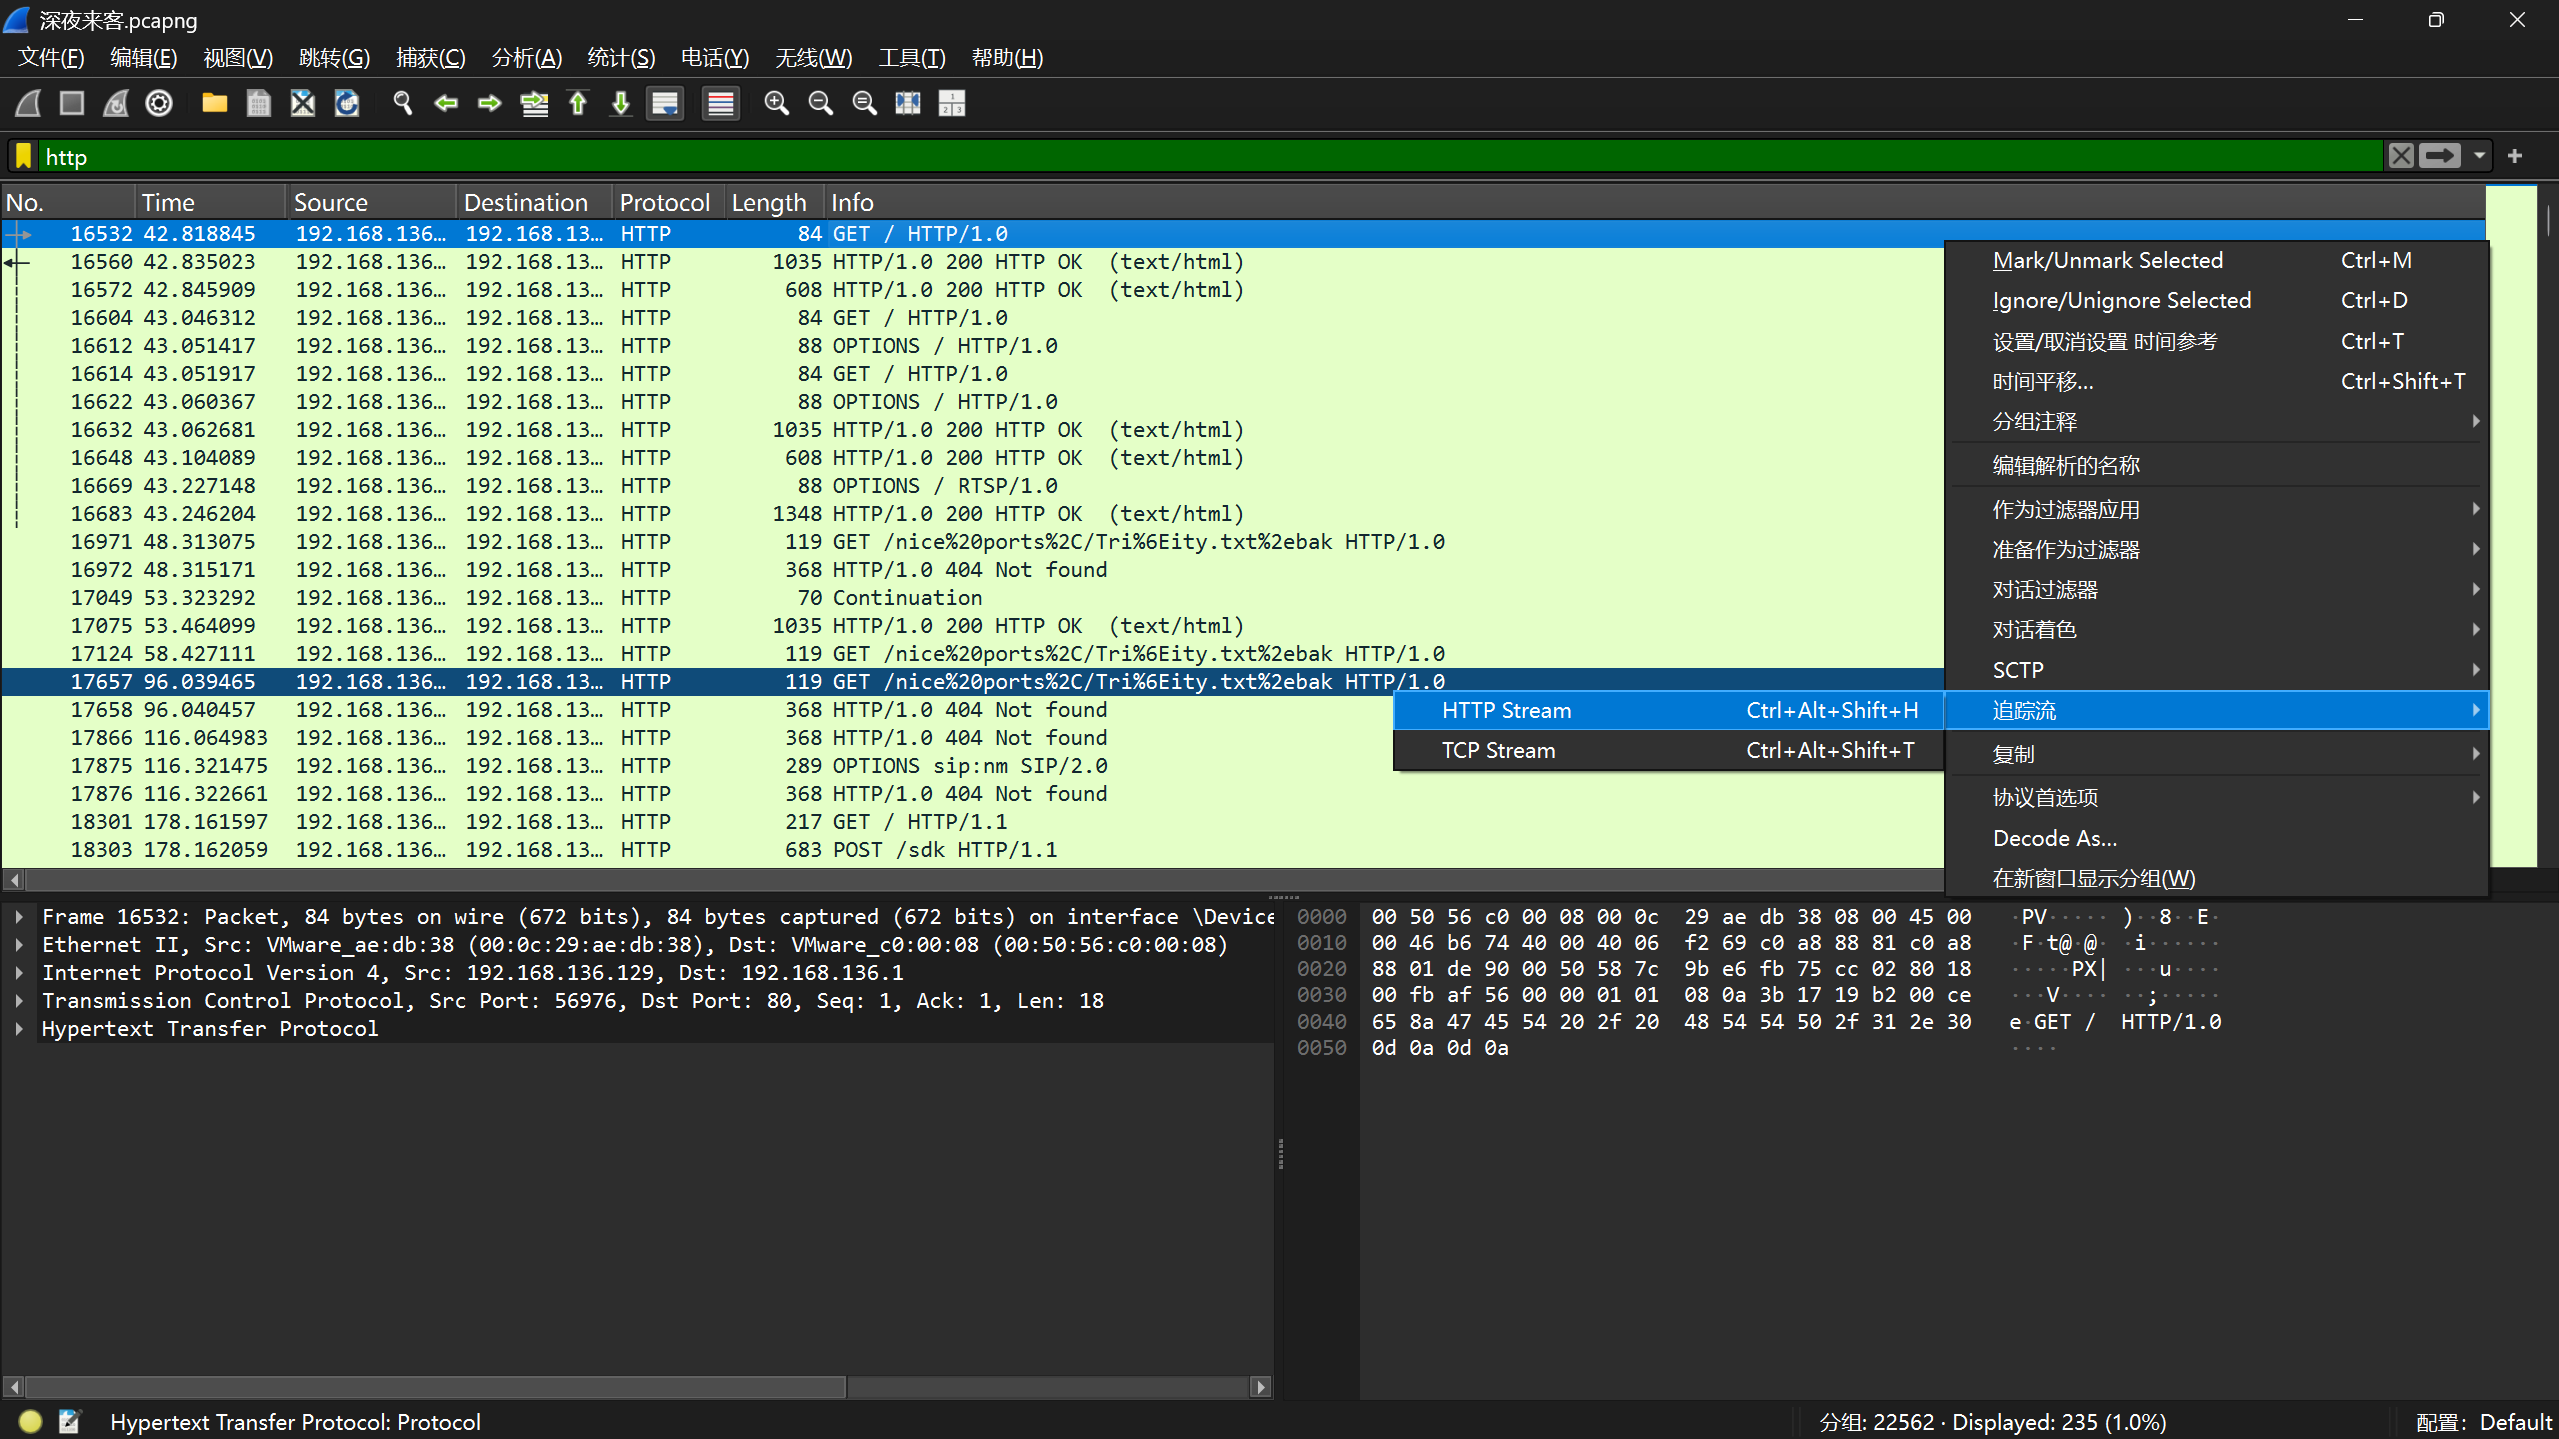Reload the current capture file
Screen dimensions: 2559x1439
coord(346,103)
